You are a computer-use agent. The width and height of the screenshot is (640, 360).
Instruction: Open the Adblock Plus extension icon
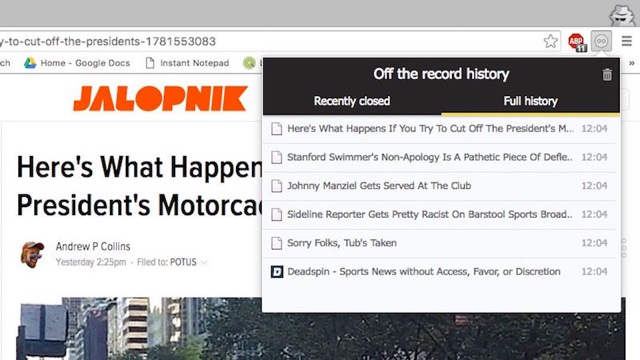tap(577, 42)
